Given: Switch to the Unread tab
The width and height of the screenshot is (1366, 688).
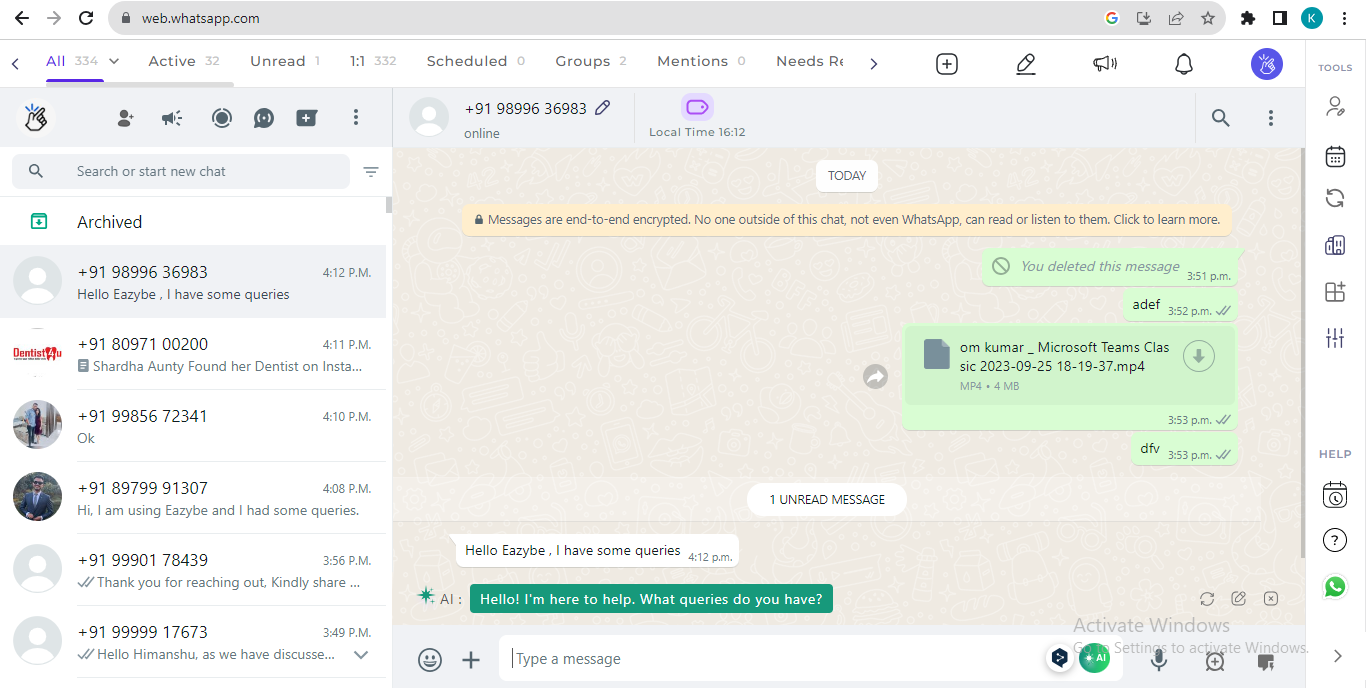Looking at the screenshot, I should click(x=279, y=60).
